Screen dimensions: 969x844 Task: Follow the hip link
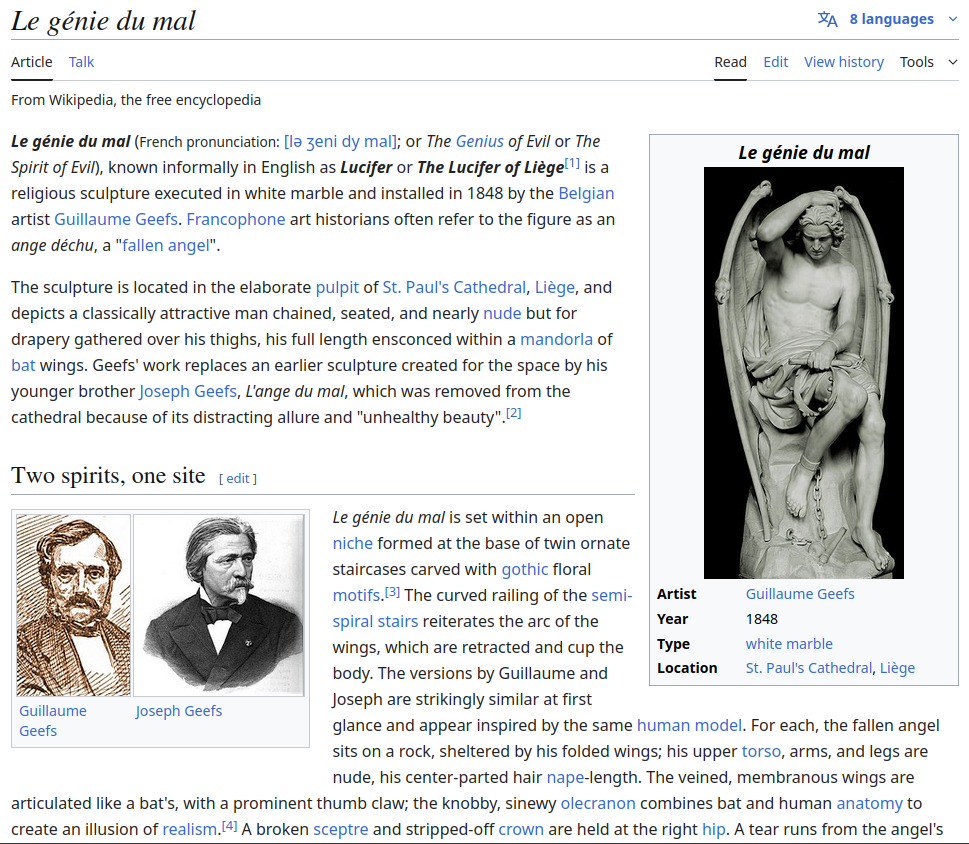click(x=714, y=829)
